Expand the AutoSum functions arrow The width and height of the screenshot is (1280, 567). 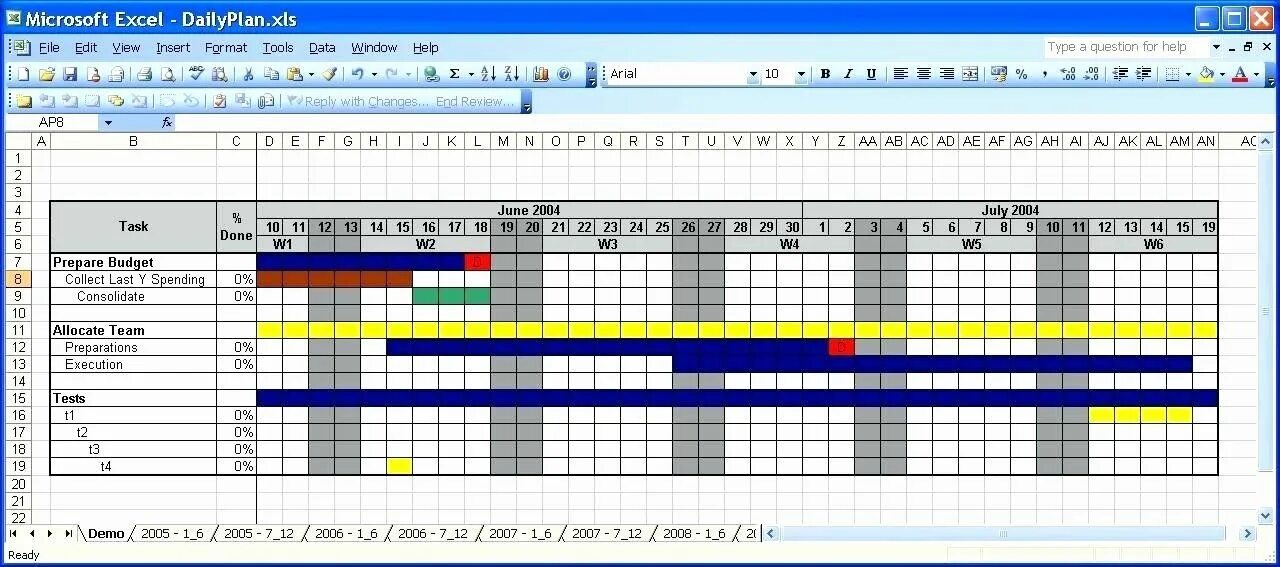470,74
